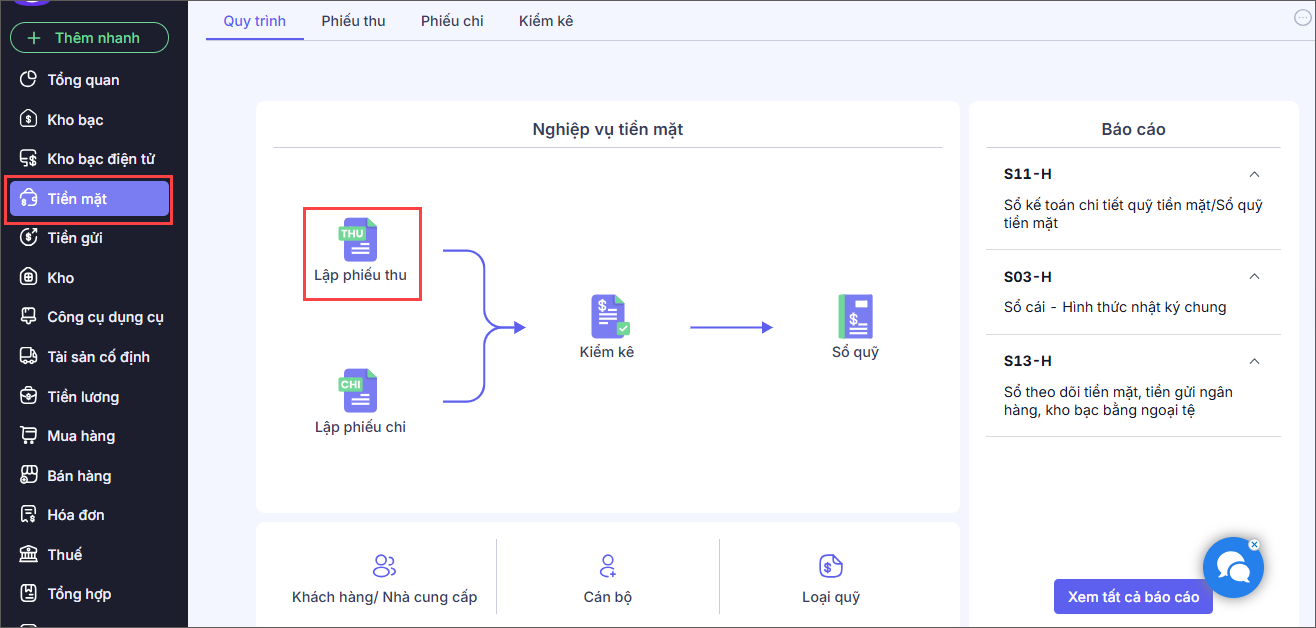Image resolution: width=1316 pixels, height=628 pixels.
Task: Open the Tài sản cố định icon
Action: [29, 357]
